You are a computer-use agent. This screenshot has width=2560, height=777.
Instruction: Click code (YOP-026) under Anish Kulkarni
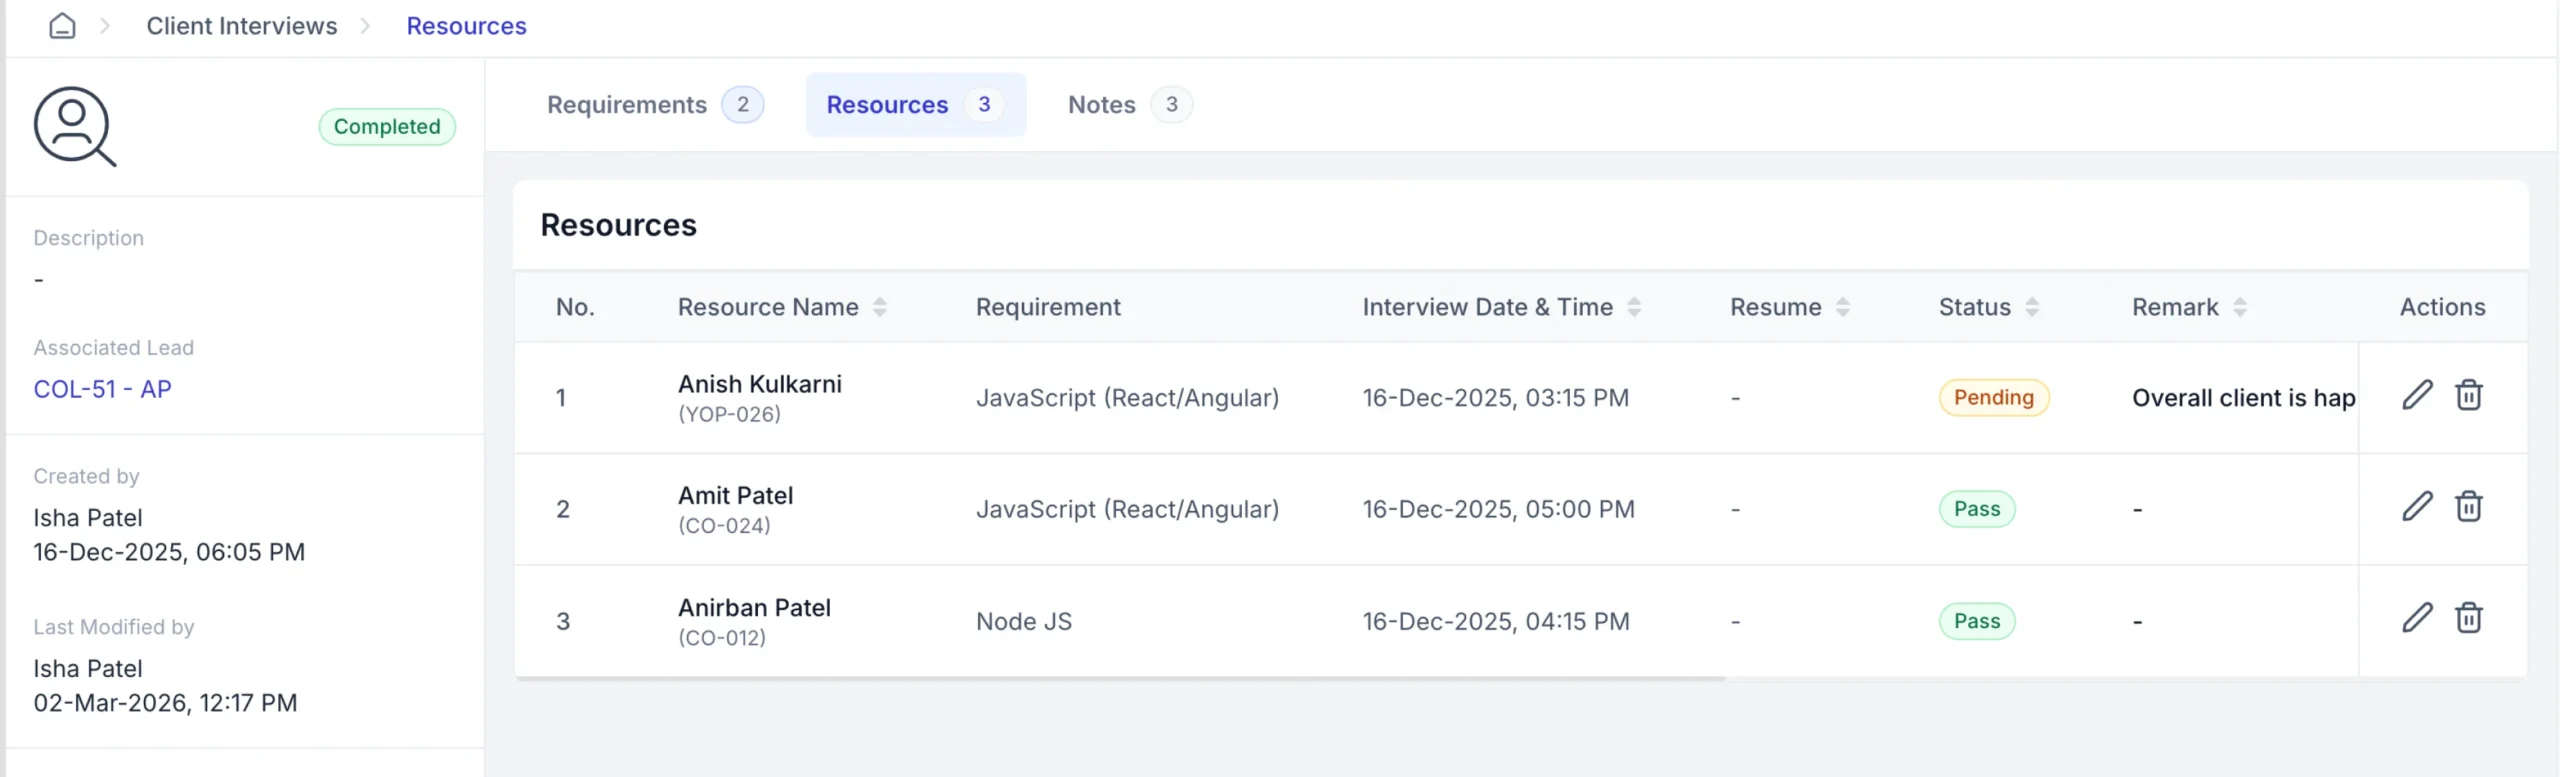[729, 414]
